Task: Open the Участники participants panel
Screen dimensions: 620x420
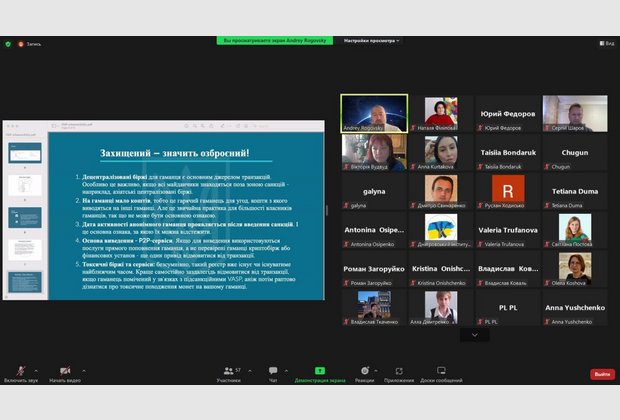Action: [x=228, y=371]
